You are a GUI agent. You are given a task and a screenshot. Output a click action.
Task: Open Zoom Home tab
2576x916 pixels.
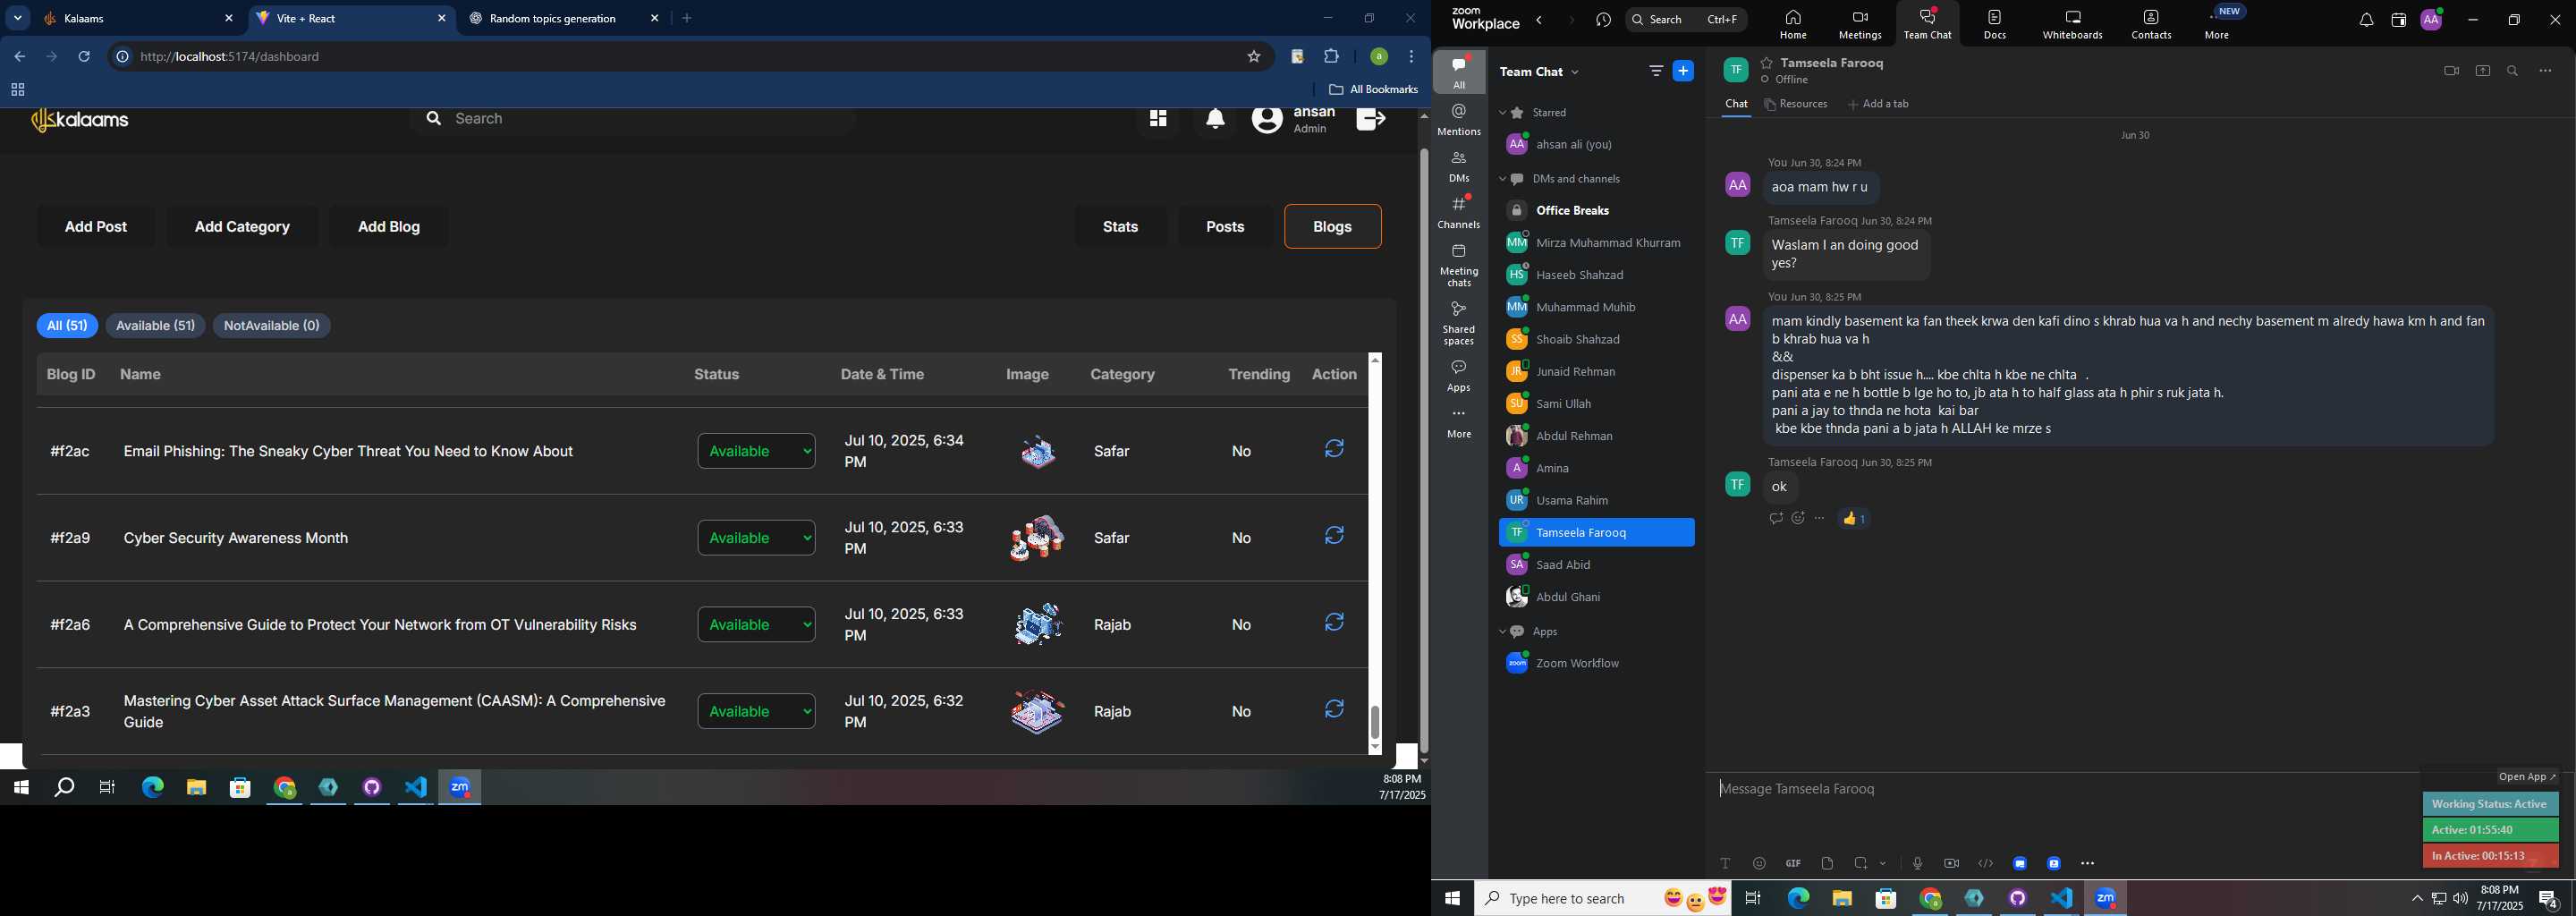pyautogui.click(x=1792, y=24)
